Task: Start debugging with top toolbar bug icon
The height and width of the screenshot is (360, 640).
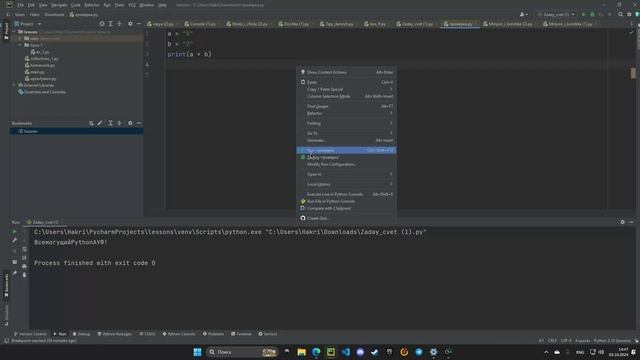Action: click(593, 14)
